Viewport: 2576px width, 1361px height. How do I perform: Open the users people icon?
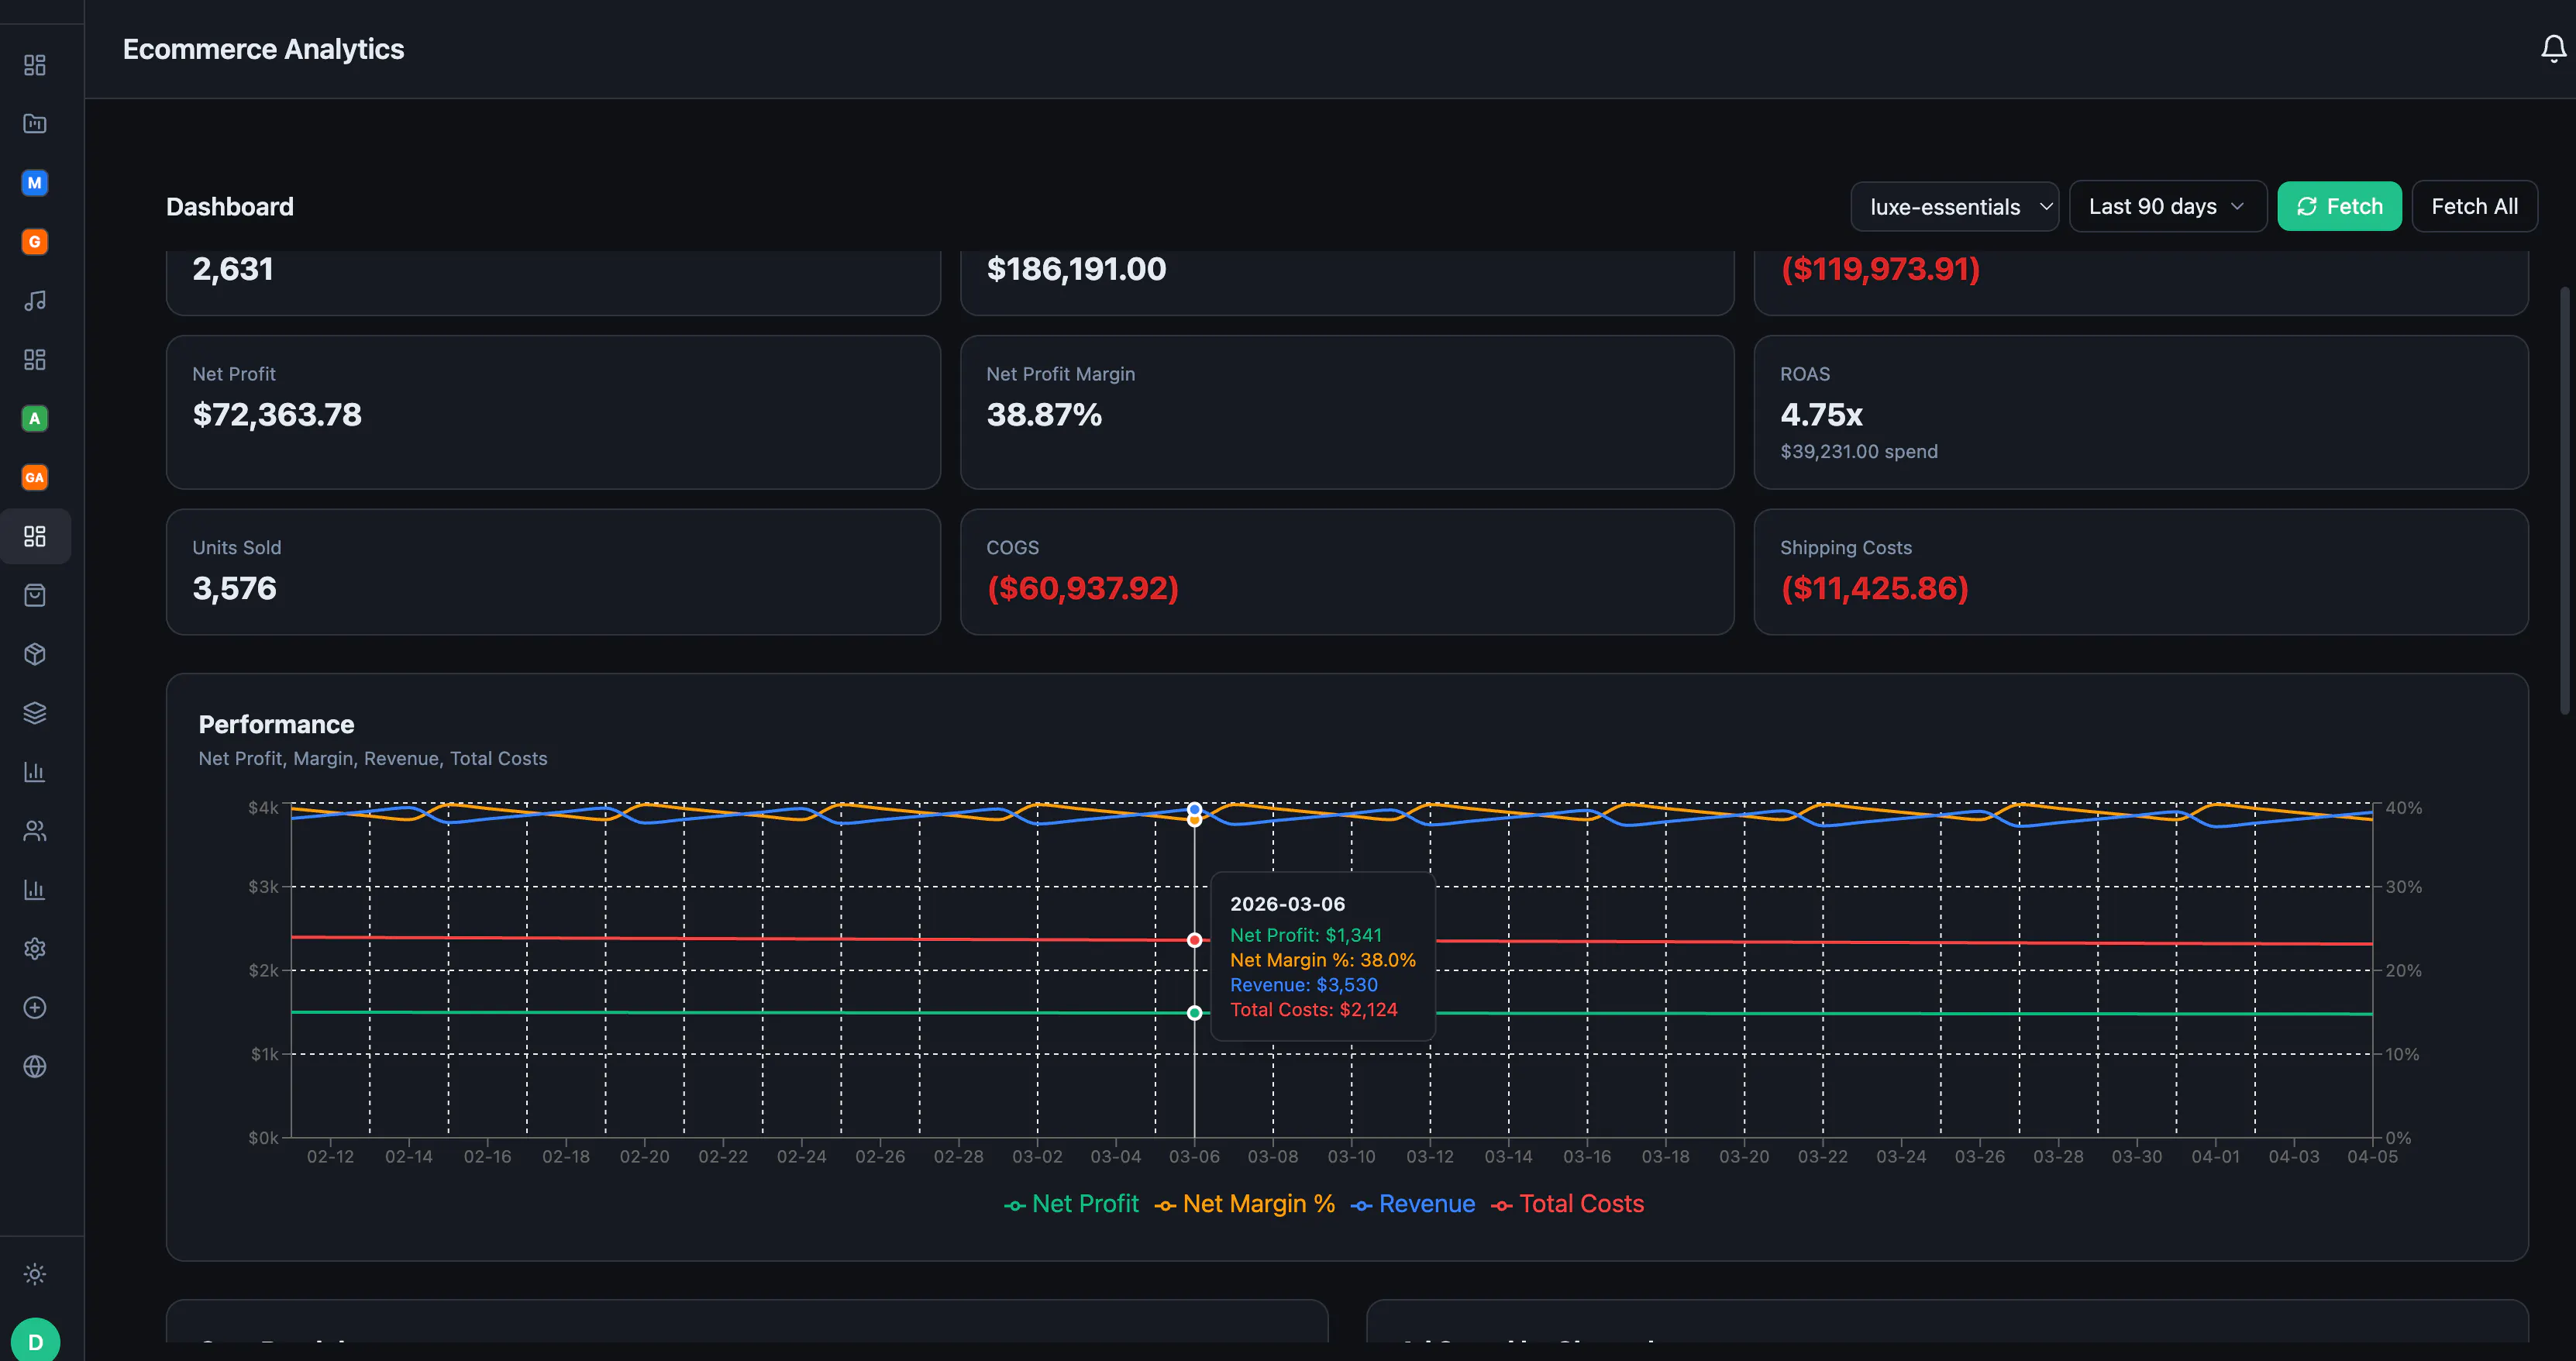35,831
